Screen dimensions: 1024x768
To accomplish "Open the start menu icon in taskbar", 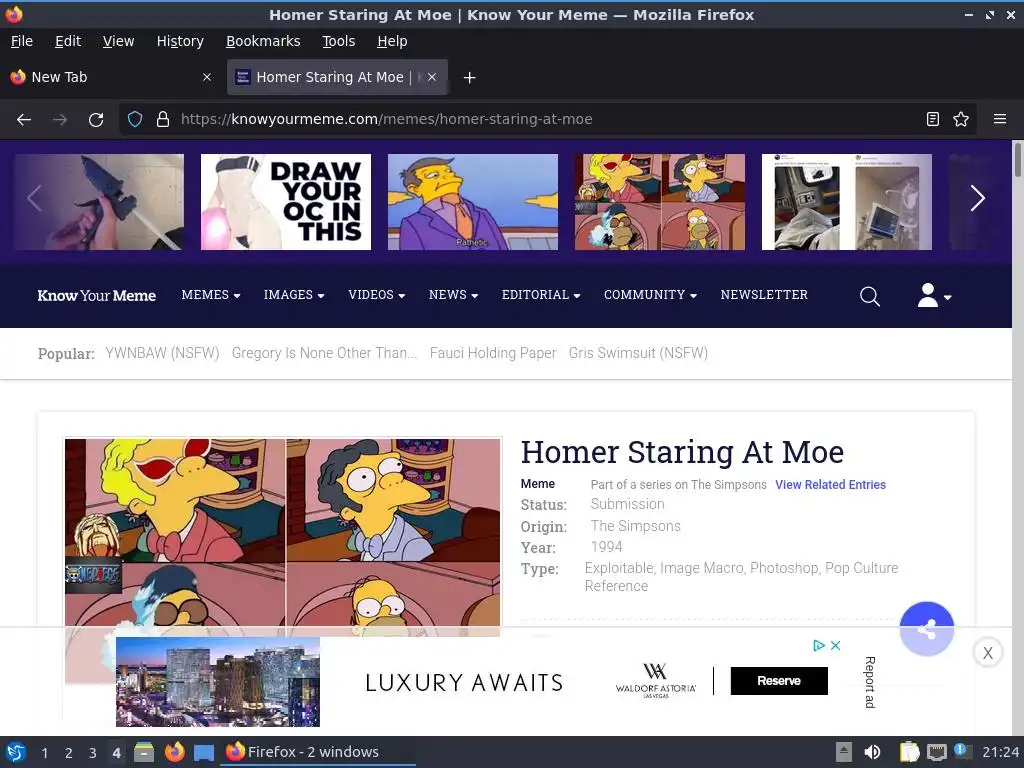I will (15, 752).
